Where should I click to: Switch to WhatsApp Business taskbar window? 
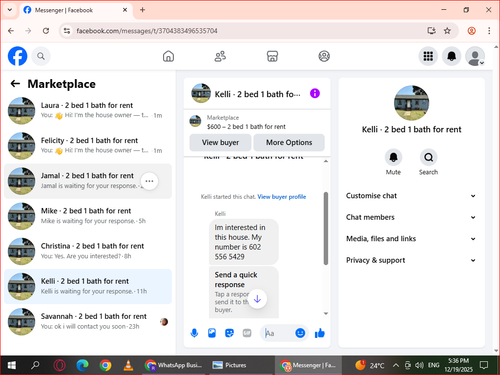pyautogui.click(x=173, y=365)
